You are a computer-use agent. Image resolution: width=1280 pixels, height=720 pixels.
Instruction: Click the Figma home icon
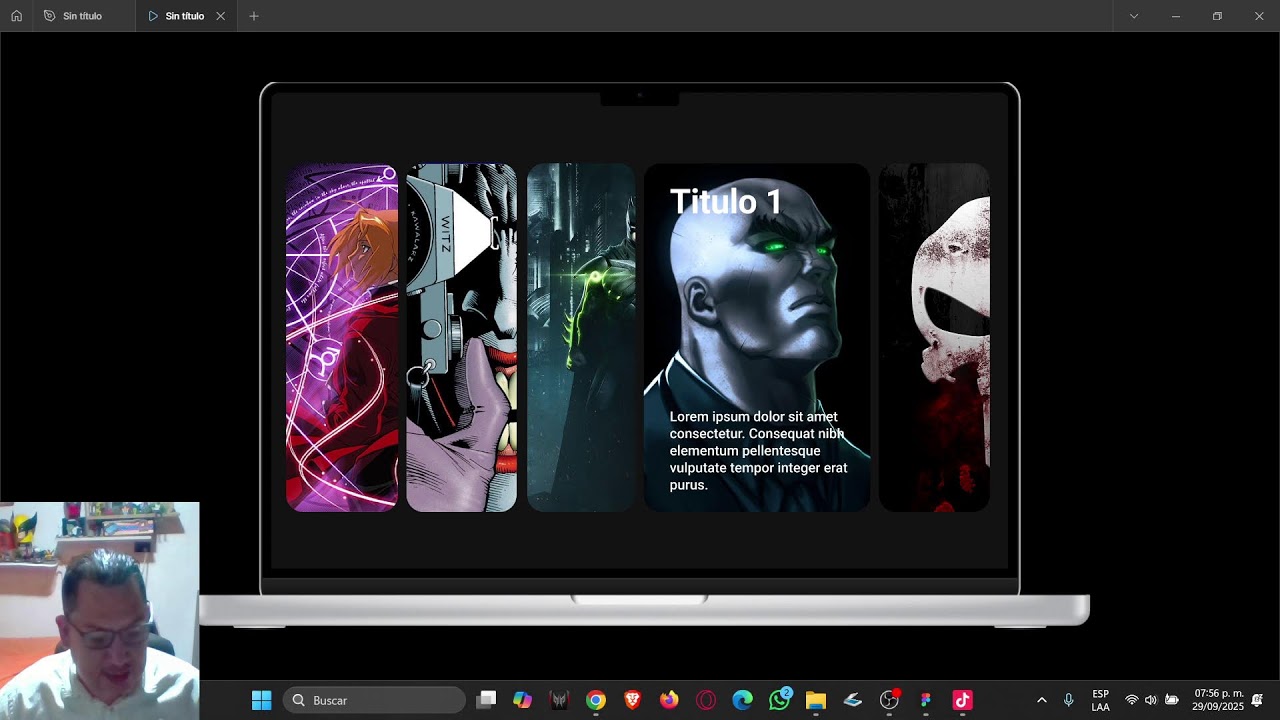16,16
